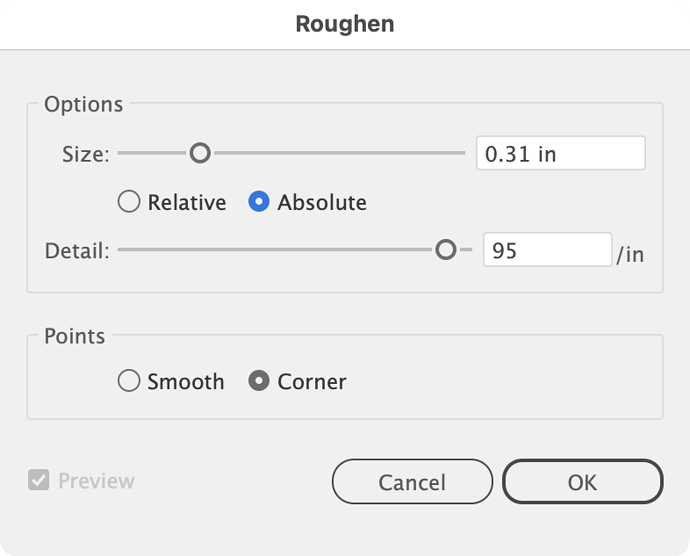This screenshot has height=556, width=690.
Task: Click the "/in" unit label beside Detail
Action: (630, 254)
